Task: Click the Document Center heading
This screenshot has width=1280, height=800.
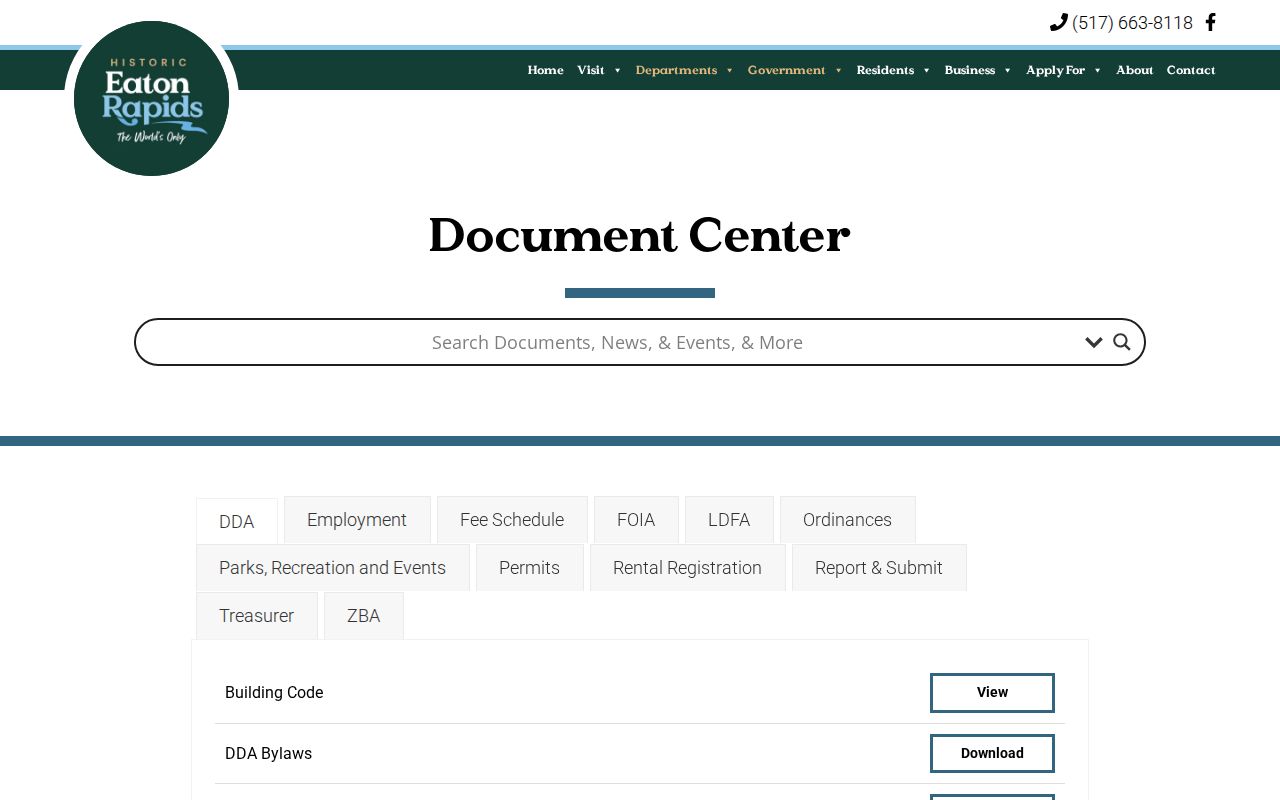Action: tap(639, 237)
